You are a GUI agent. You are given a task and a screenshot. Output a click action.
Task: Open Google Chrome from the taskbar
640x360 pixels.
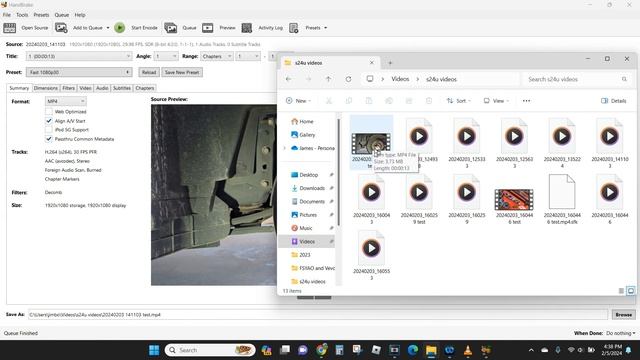(x=322, y=350)
